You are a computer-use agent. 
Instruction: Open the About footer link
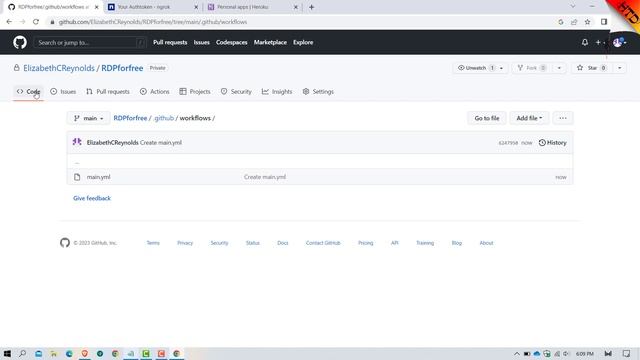[486, 243]
